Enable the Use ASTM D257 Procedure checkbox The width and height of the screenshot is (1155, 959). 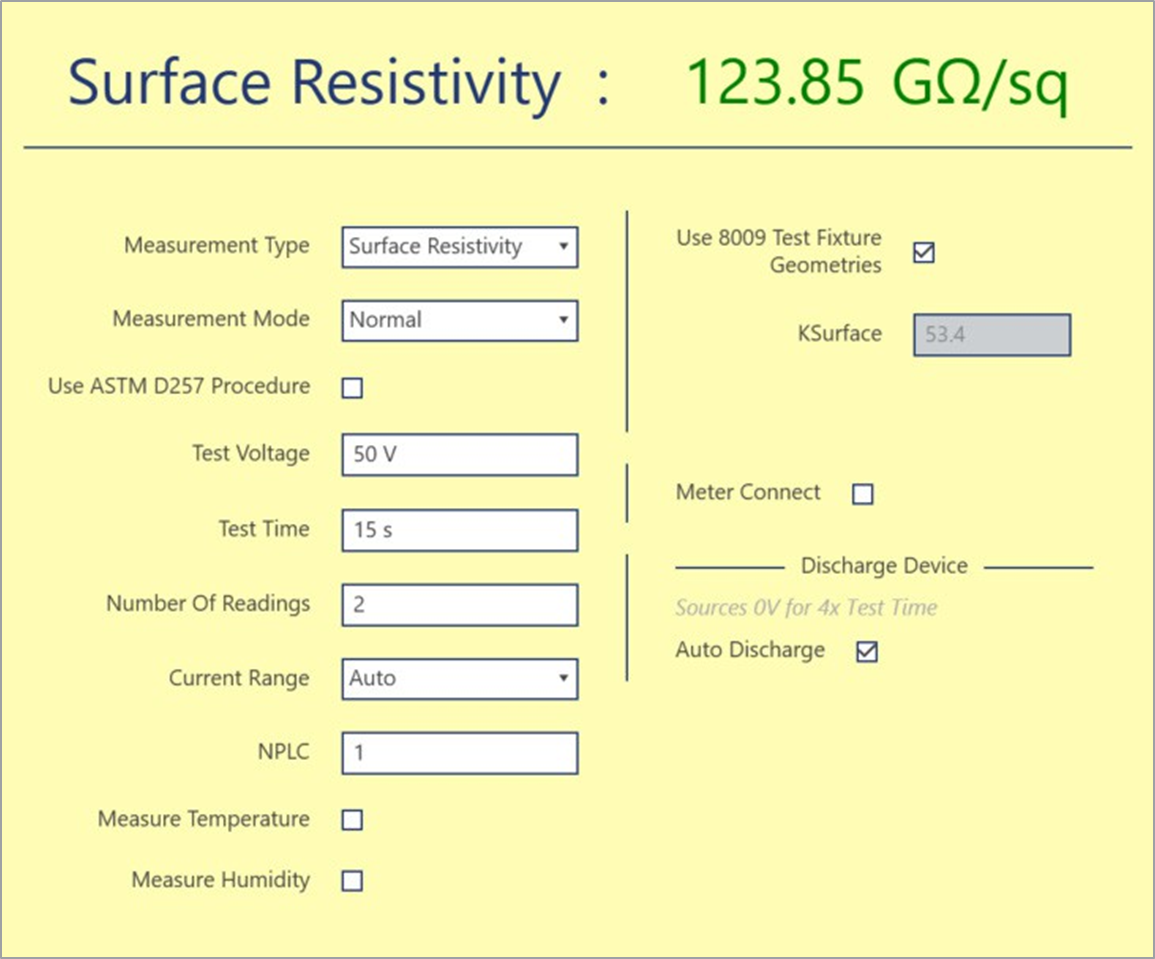click(x=351, y=387)
